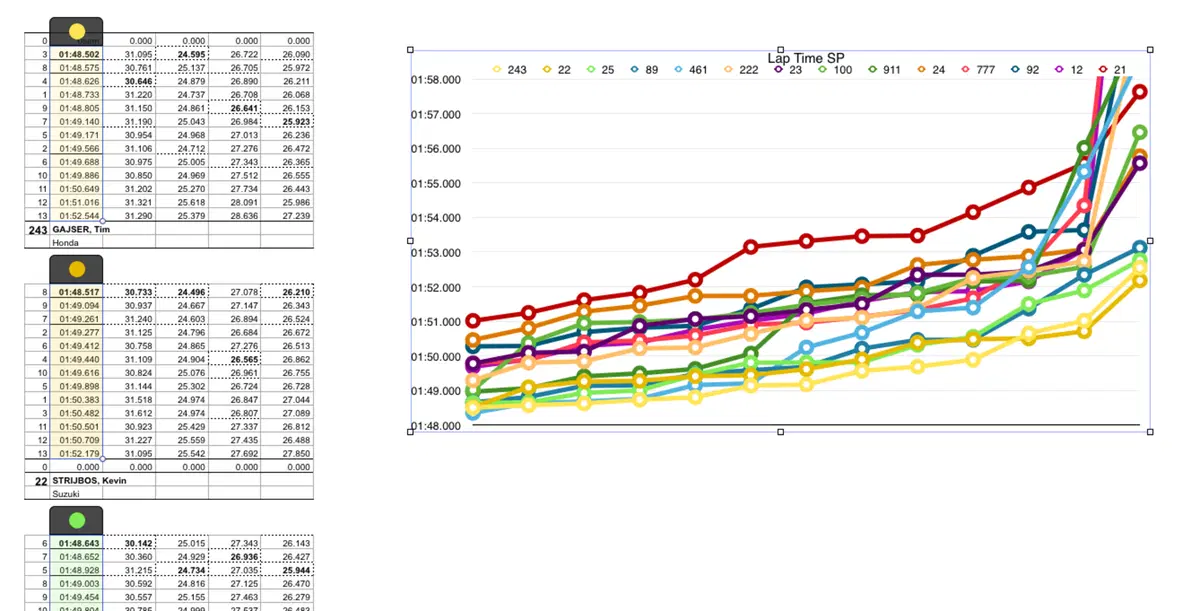Click the chart's top-left corner selection handle
The width and height of the screenshot is (1200, 611).
[x=410, y=49]
